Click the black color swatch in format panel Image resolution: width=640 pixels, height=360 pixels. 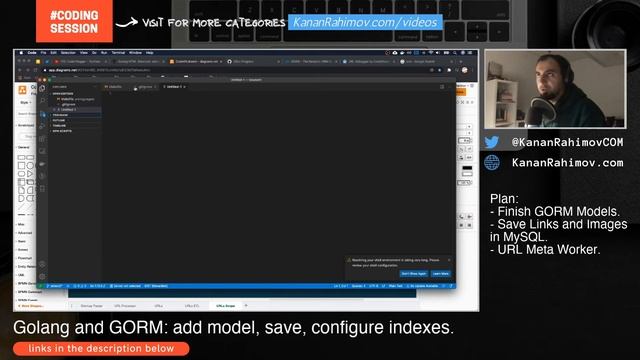click(467, 168)
